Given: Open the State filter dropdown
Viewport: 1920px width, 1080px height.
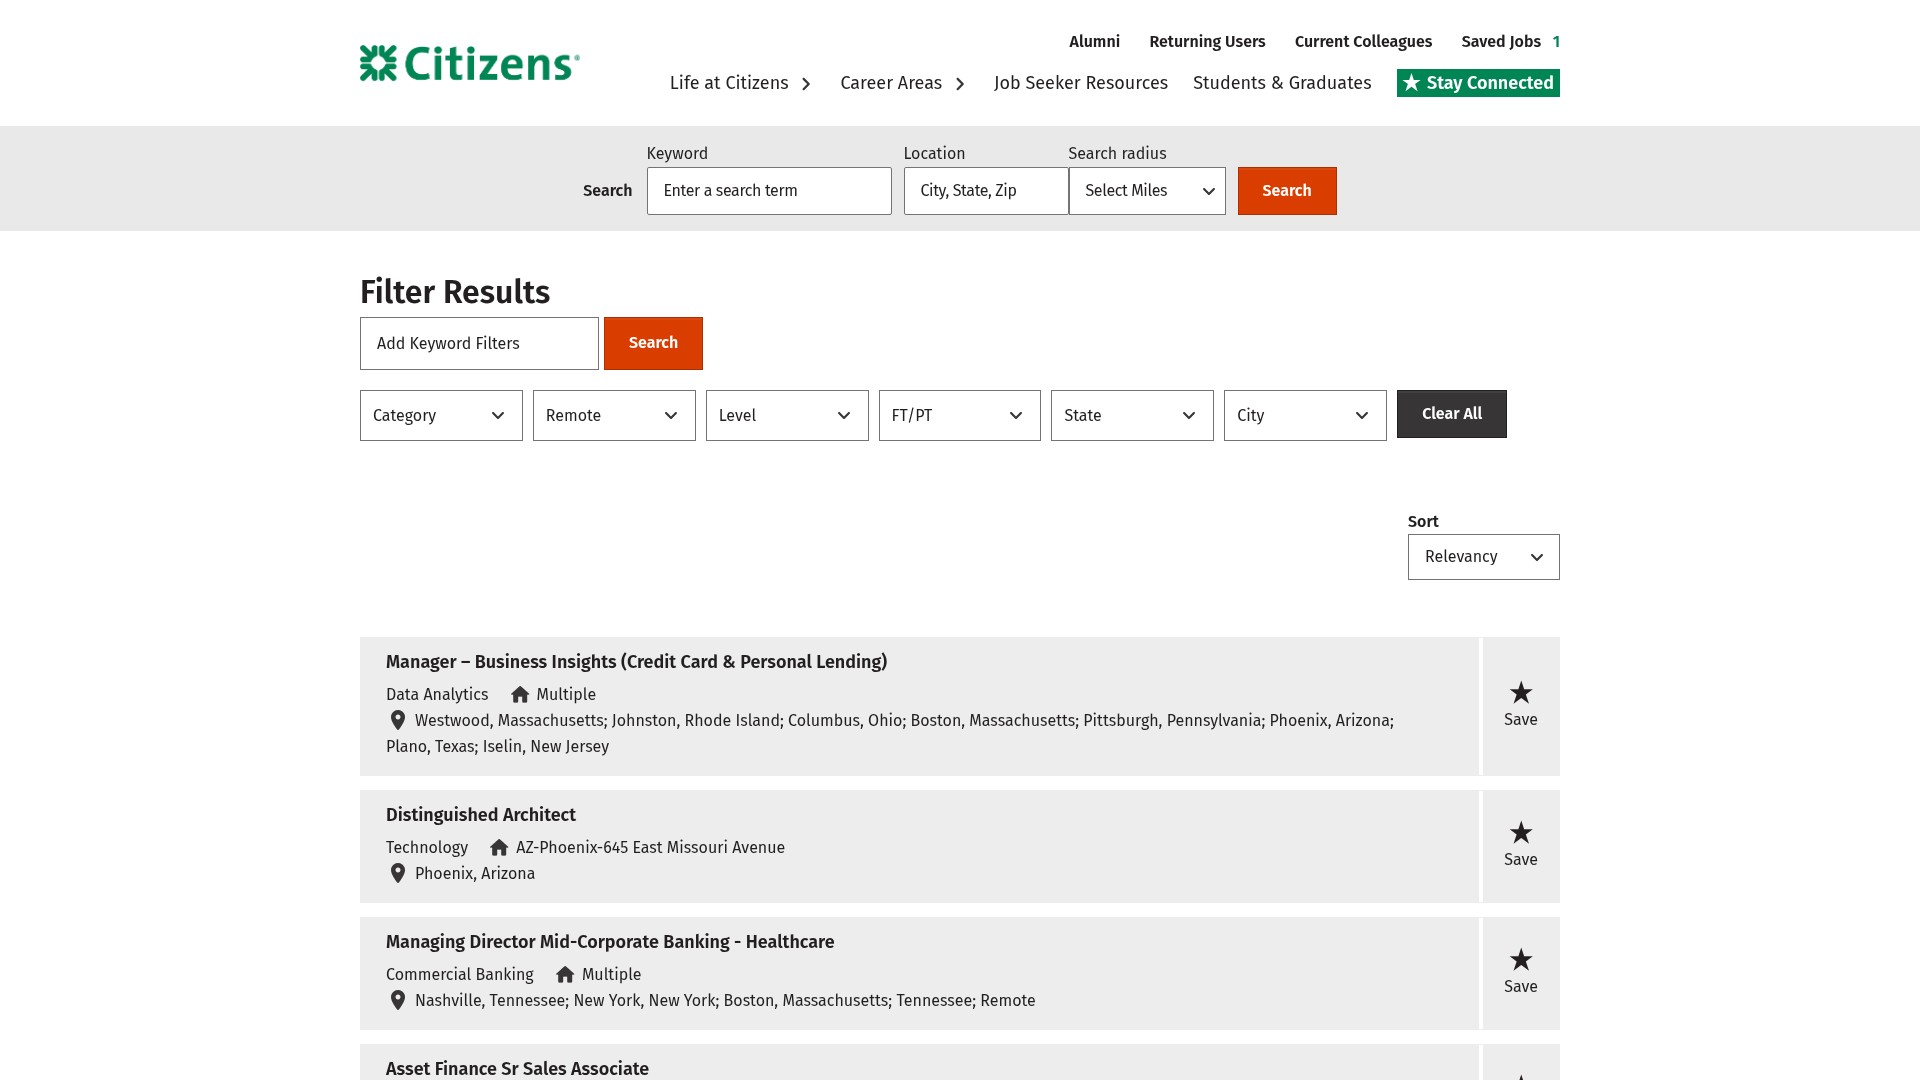Looking at the screenshot, I should [1132, 416].
